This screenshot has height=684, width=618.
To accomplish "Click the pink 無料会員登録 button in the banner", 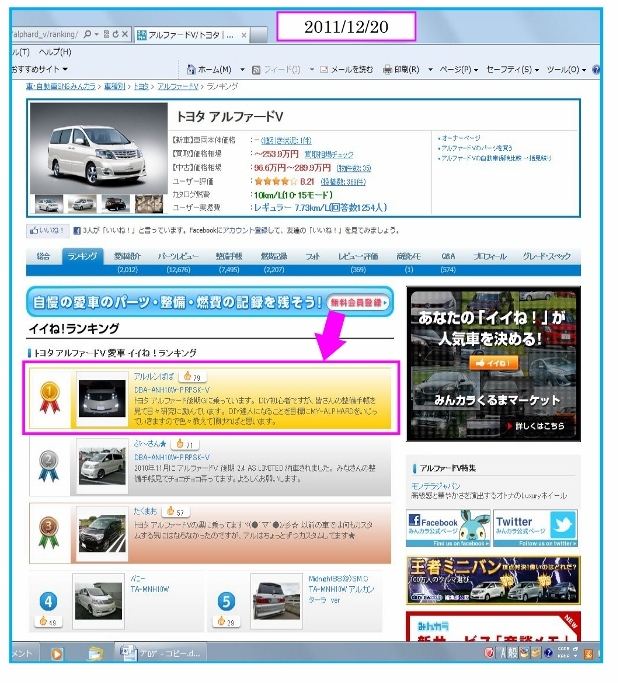I will click(x=358, y=302).
